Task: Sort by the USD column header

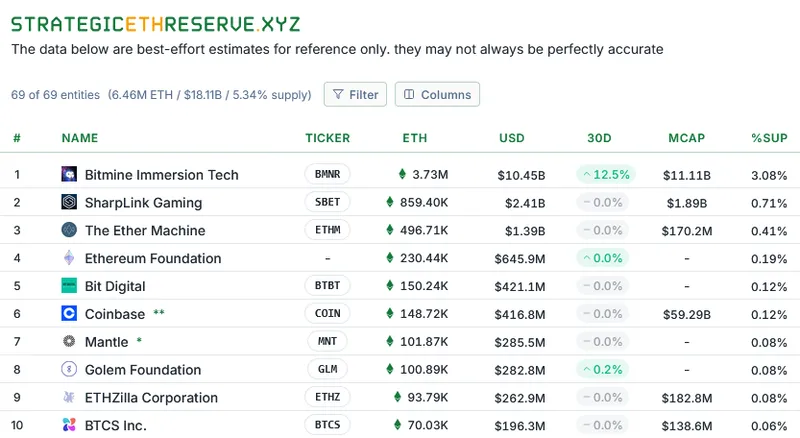Action: [512, 137]
